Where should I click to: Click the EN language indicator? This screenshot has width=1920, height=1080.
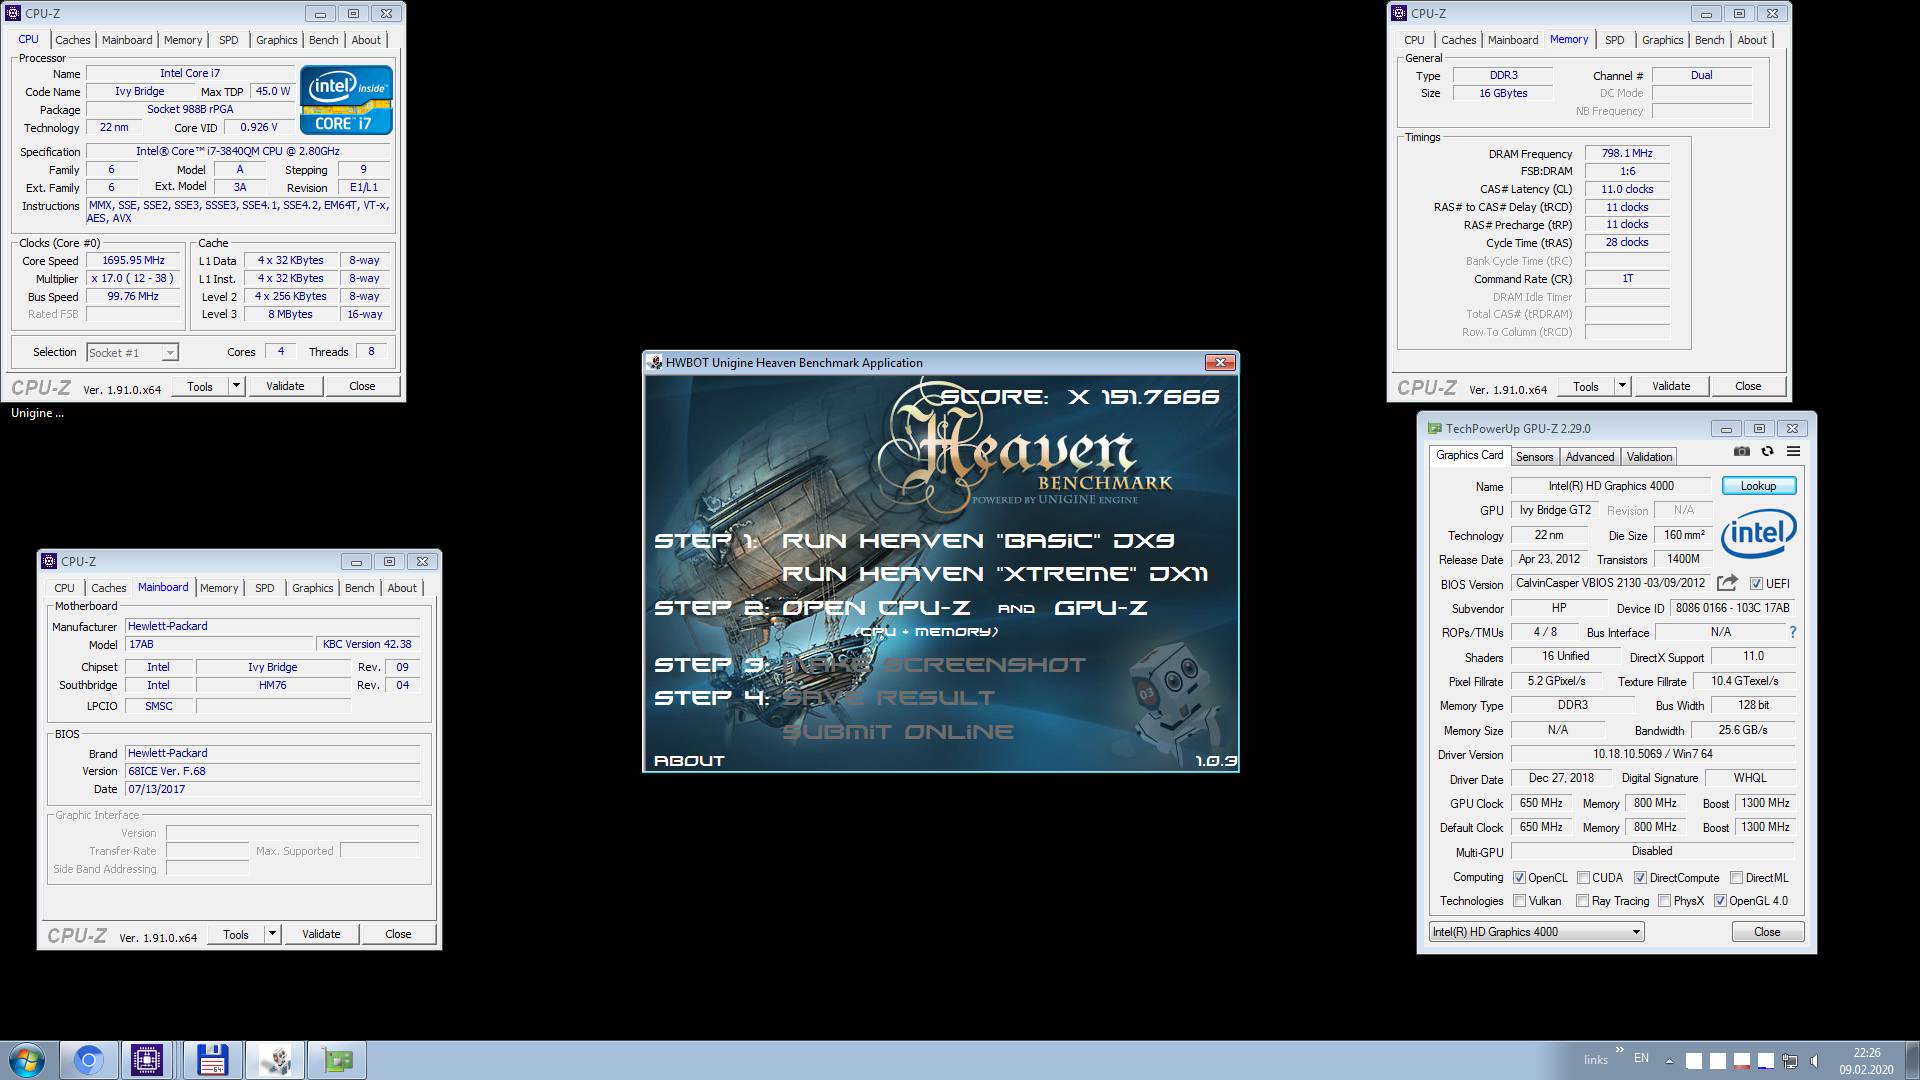tap(1641, 1058)
